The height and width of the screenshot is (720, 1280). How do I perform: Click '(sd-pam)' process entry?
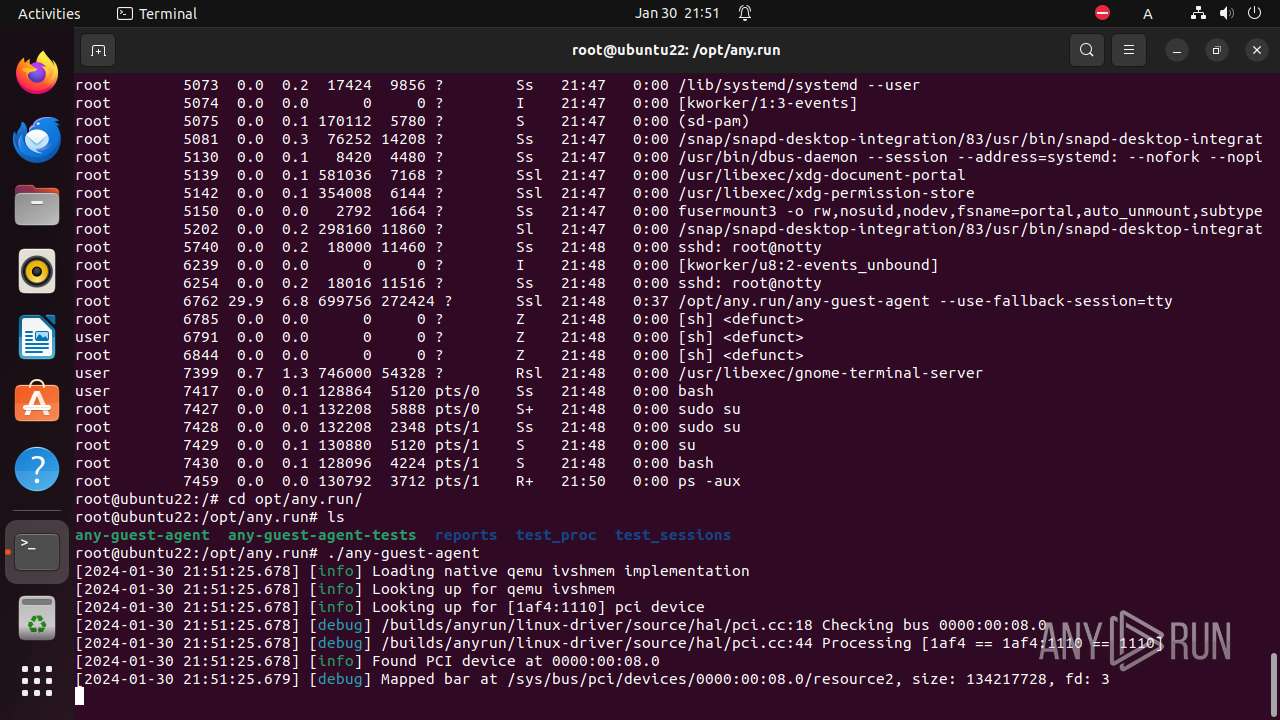click(713, 121)
